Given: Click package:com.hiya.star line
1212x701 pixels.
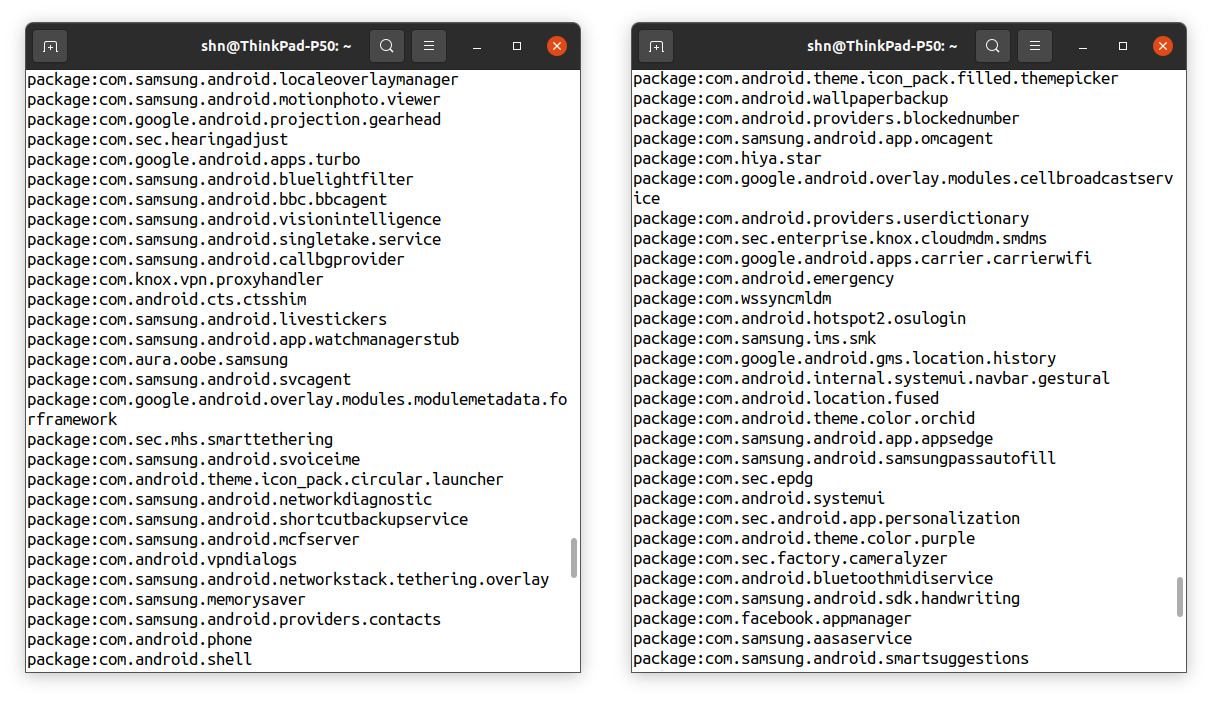Looking at the screenshot, I should coord(727,158).
